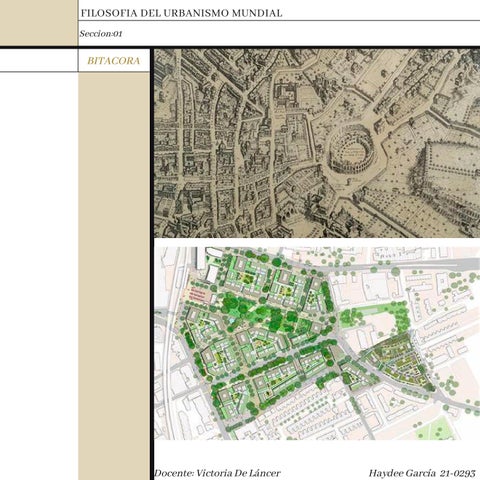Screen dimensions: 480x480
Task: Click the Docente: Victoria De Láncer text
Action: coord(217,473)
